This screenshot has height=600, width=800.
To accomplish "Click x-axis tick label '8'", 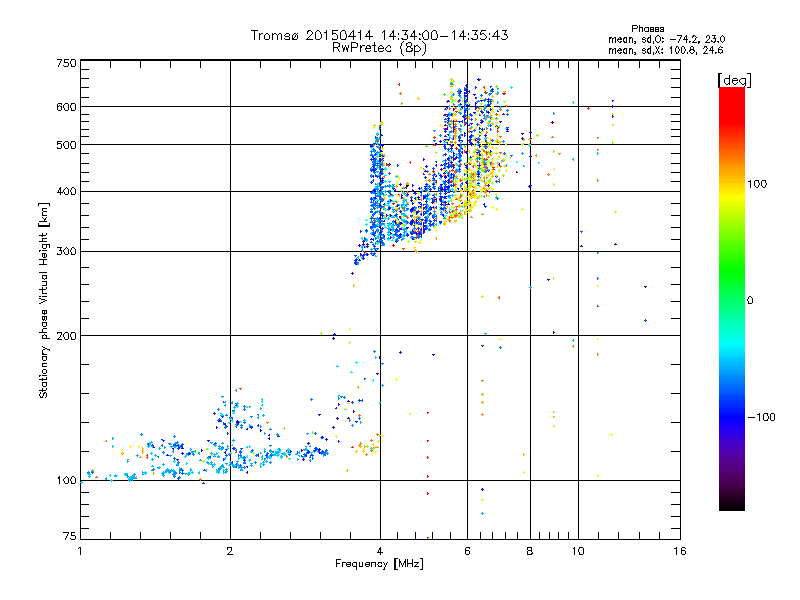I will click(x=530, y=551).
